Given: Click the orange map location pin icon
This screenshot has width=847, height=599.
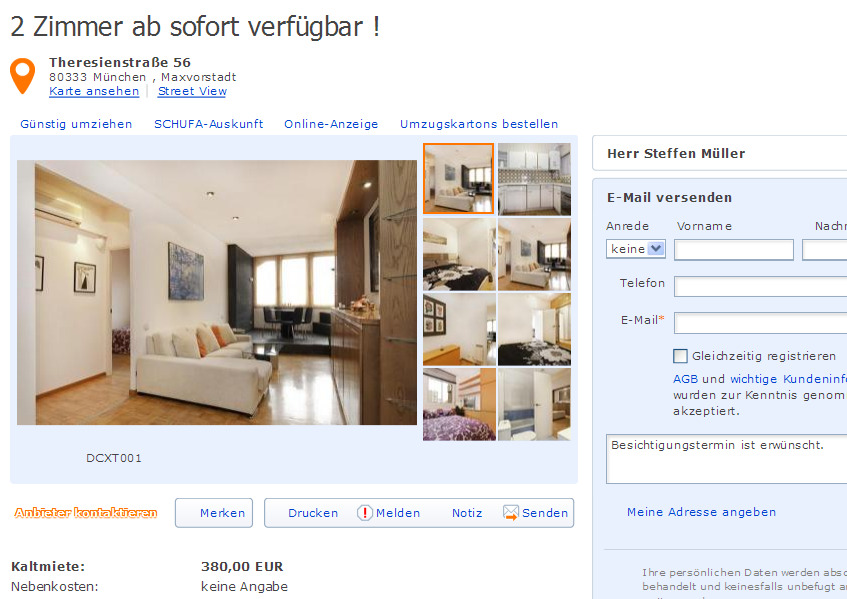Looking at the screenshot, I should [23, 76].
